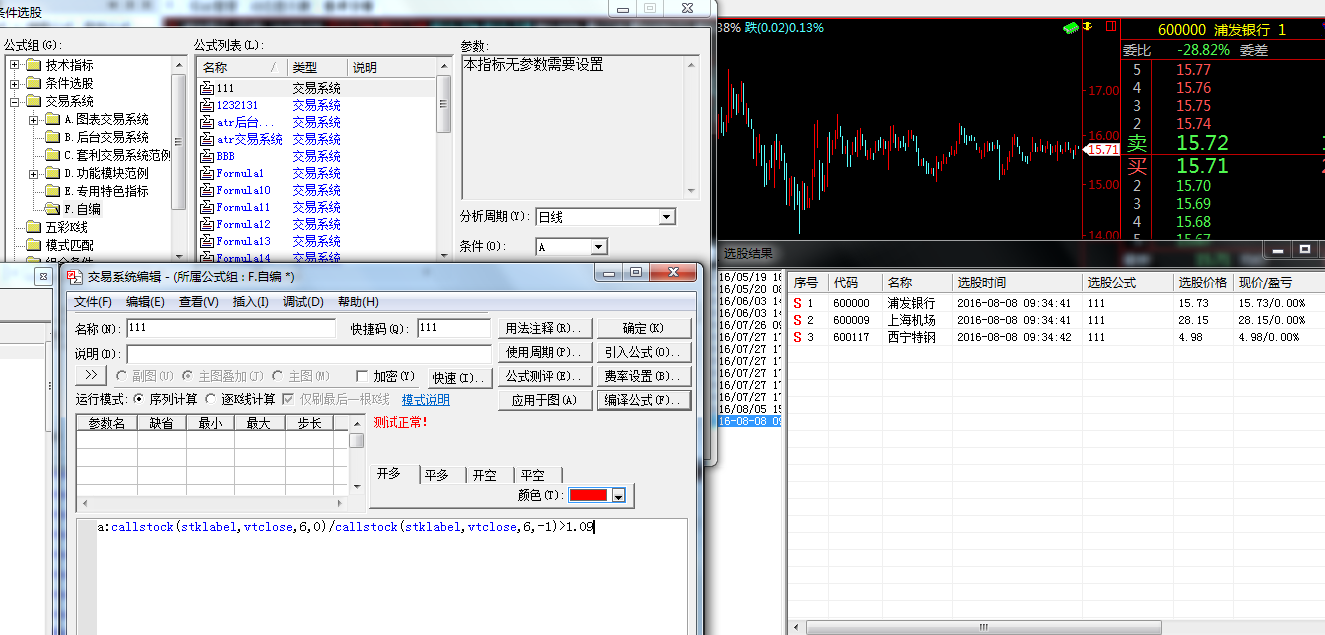Select 序列计算 run mode radio button
The width and height of the screenshot is (1325, 635).
tap(139, 399)
